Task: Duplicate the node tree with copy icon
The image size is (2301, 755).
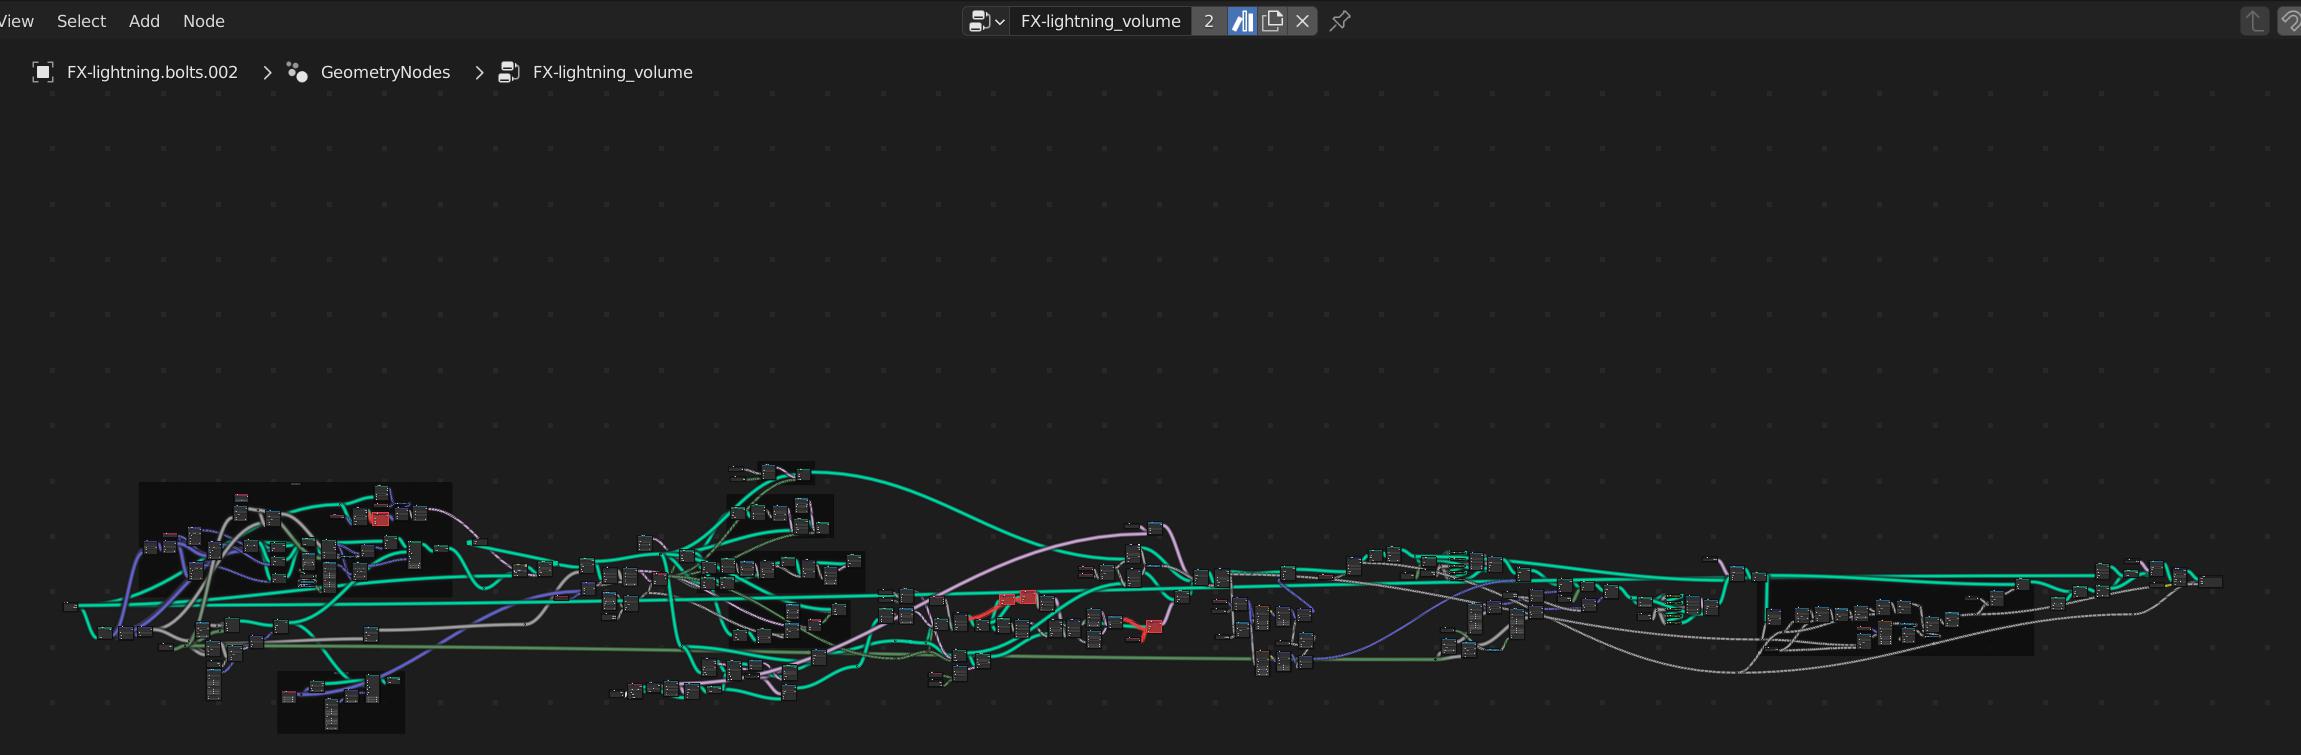Action: coord(1272,21)
